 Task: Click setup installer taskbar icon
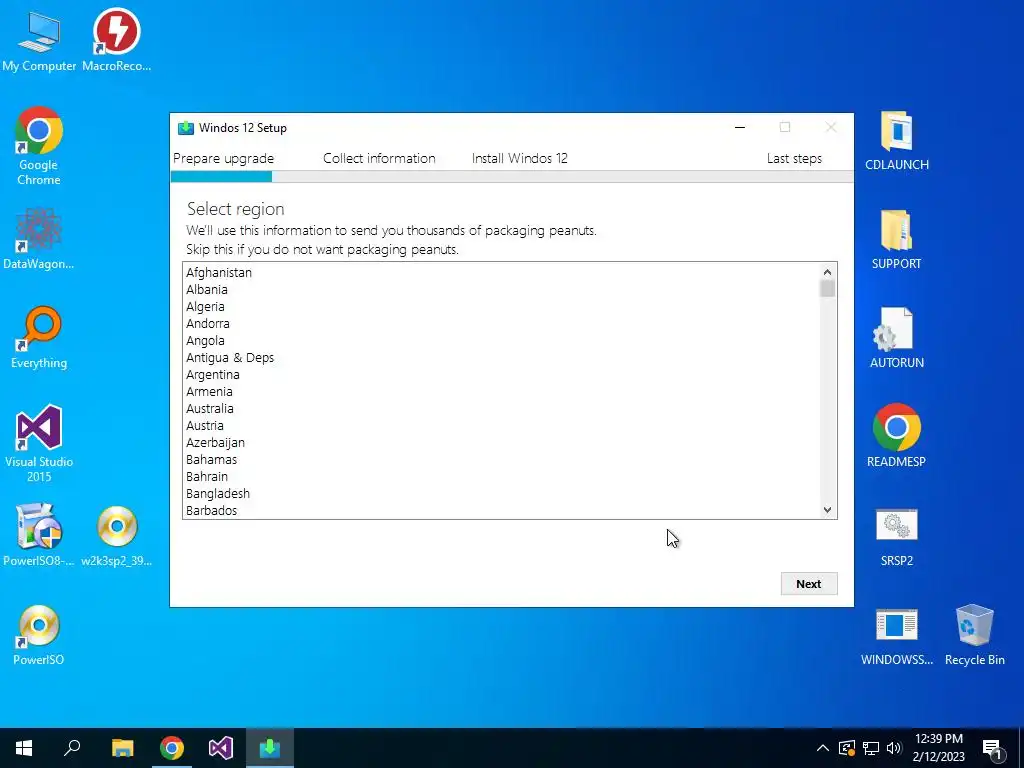coord(270,748)
